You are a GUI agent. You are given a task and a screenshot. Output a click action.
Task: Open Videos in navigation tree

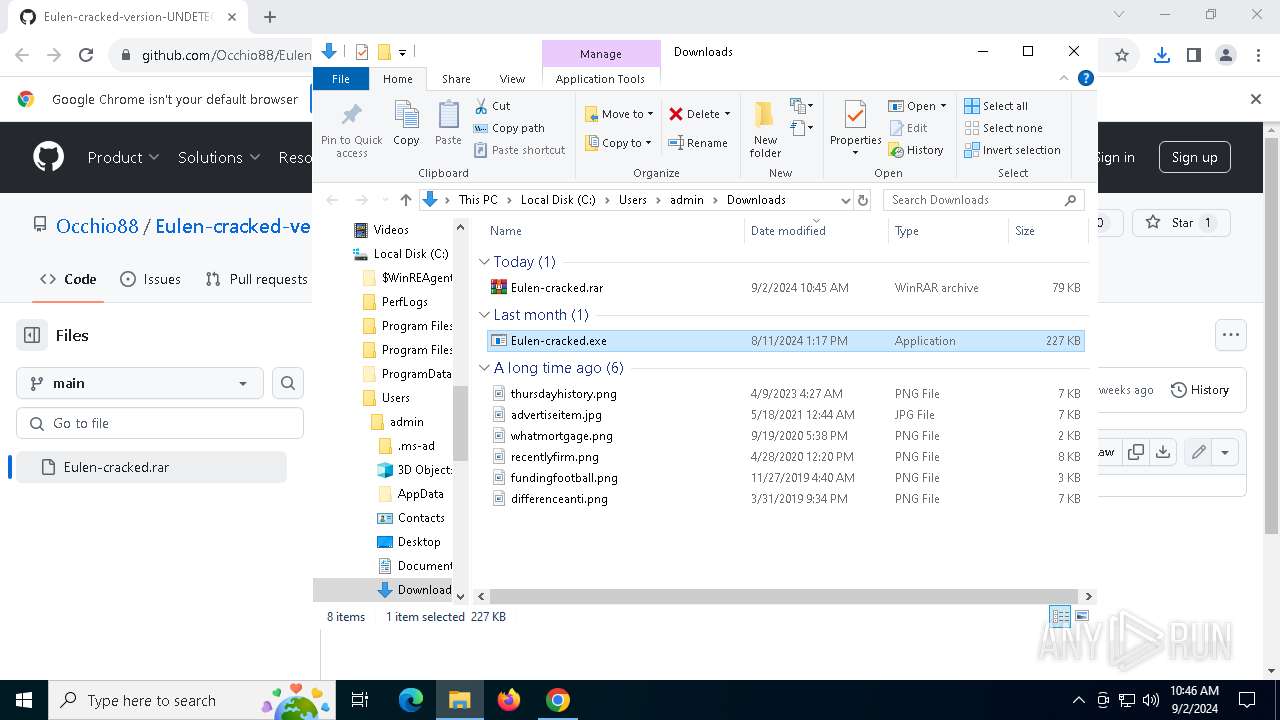391,230
